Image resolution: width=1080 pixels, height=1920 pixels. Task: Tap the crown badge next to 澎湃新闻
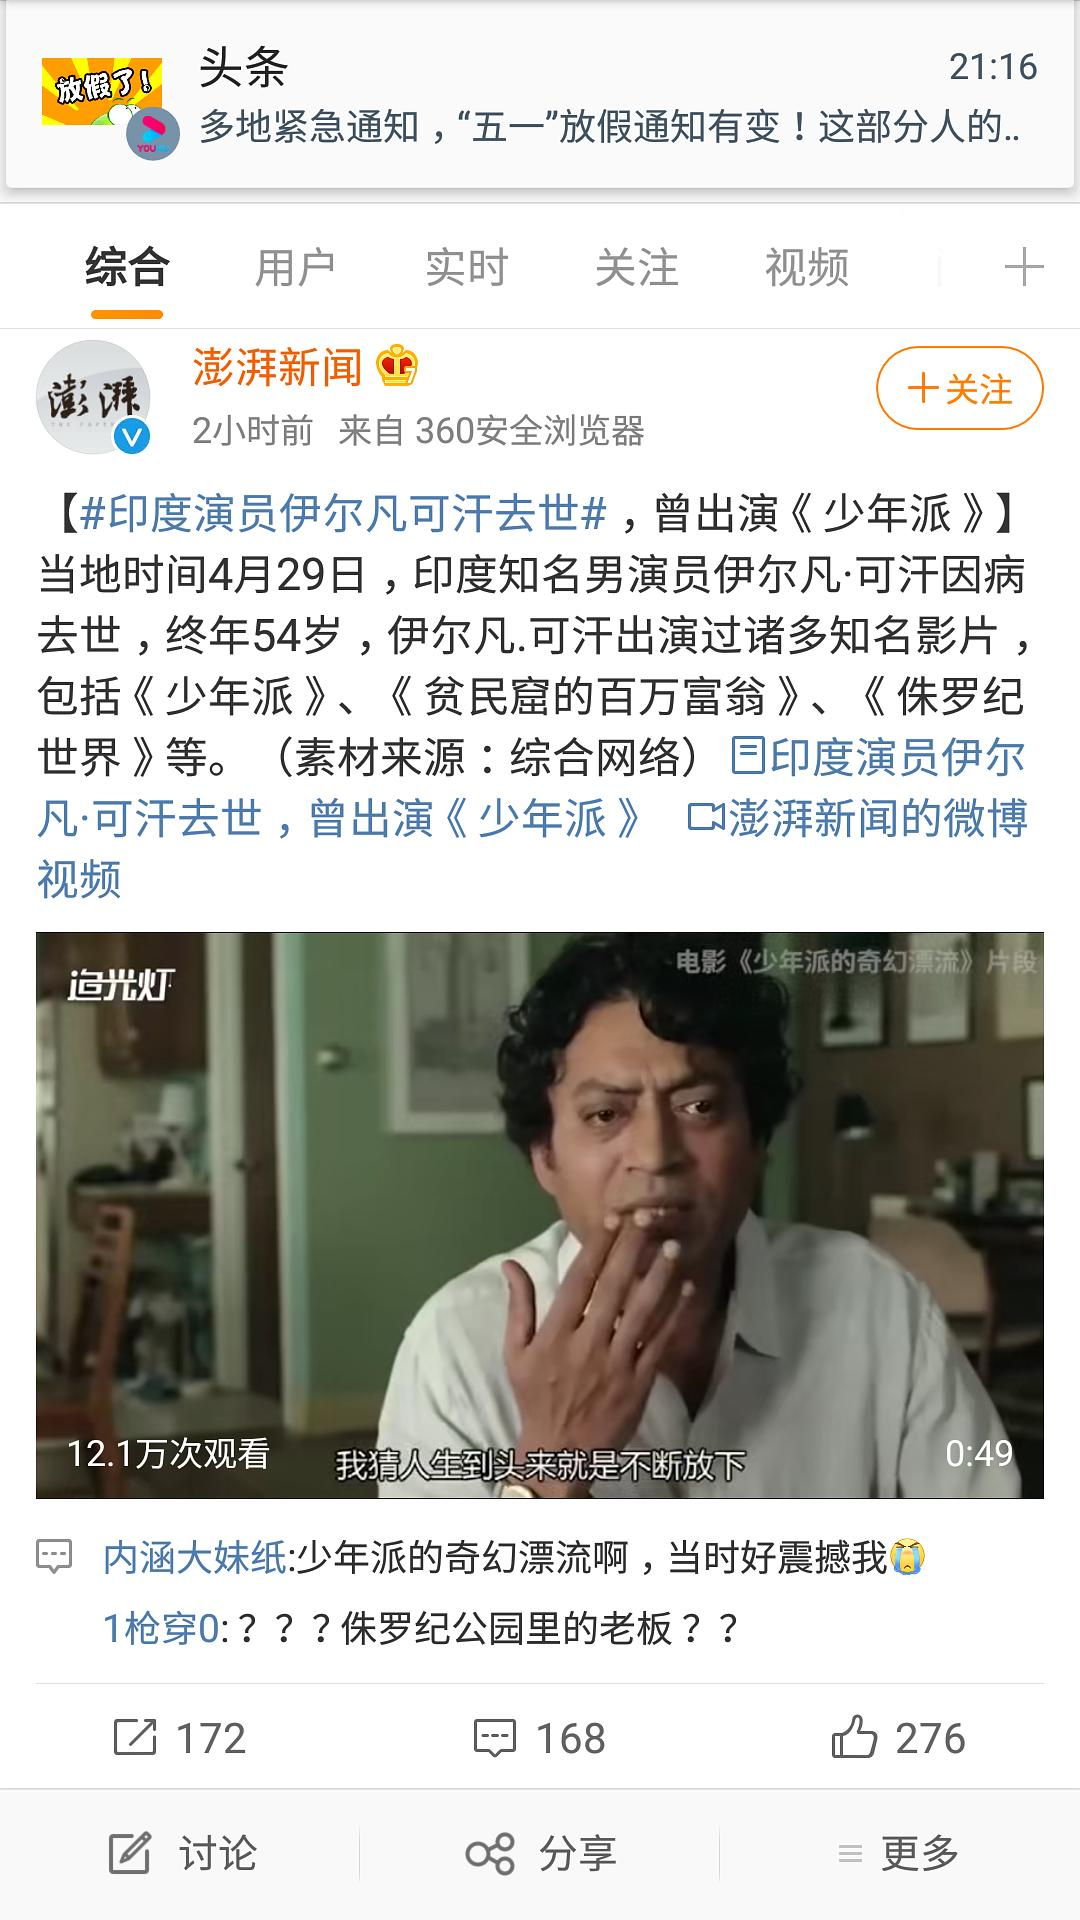(397, 367)
